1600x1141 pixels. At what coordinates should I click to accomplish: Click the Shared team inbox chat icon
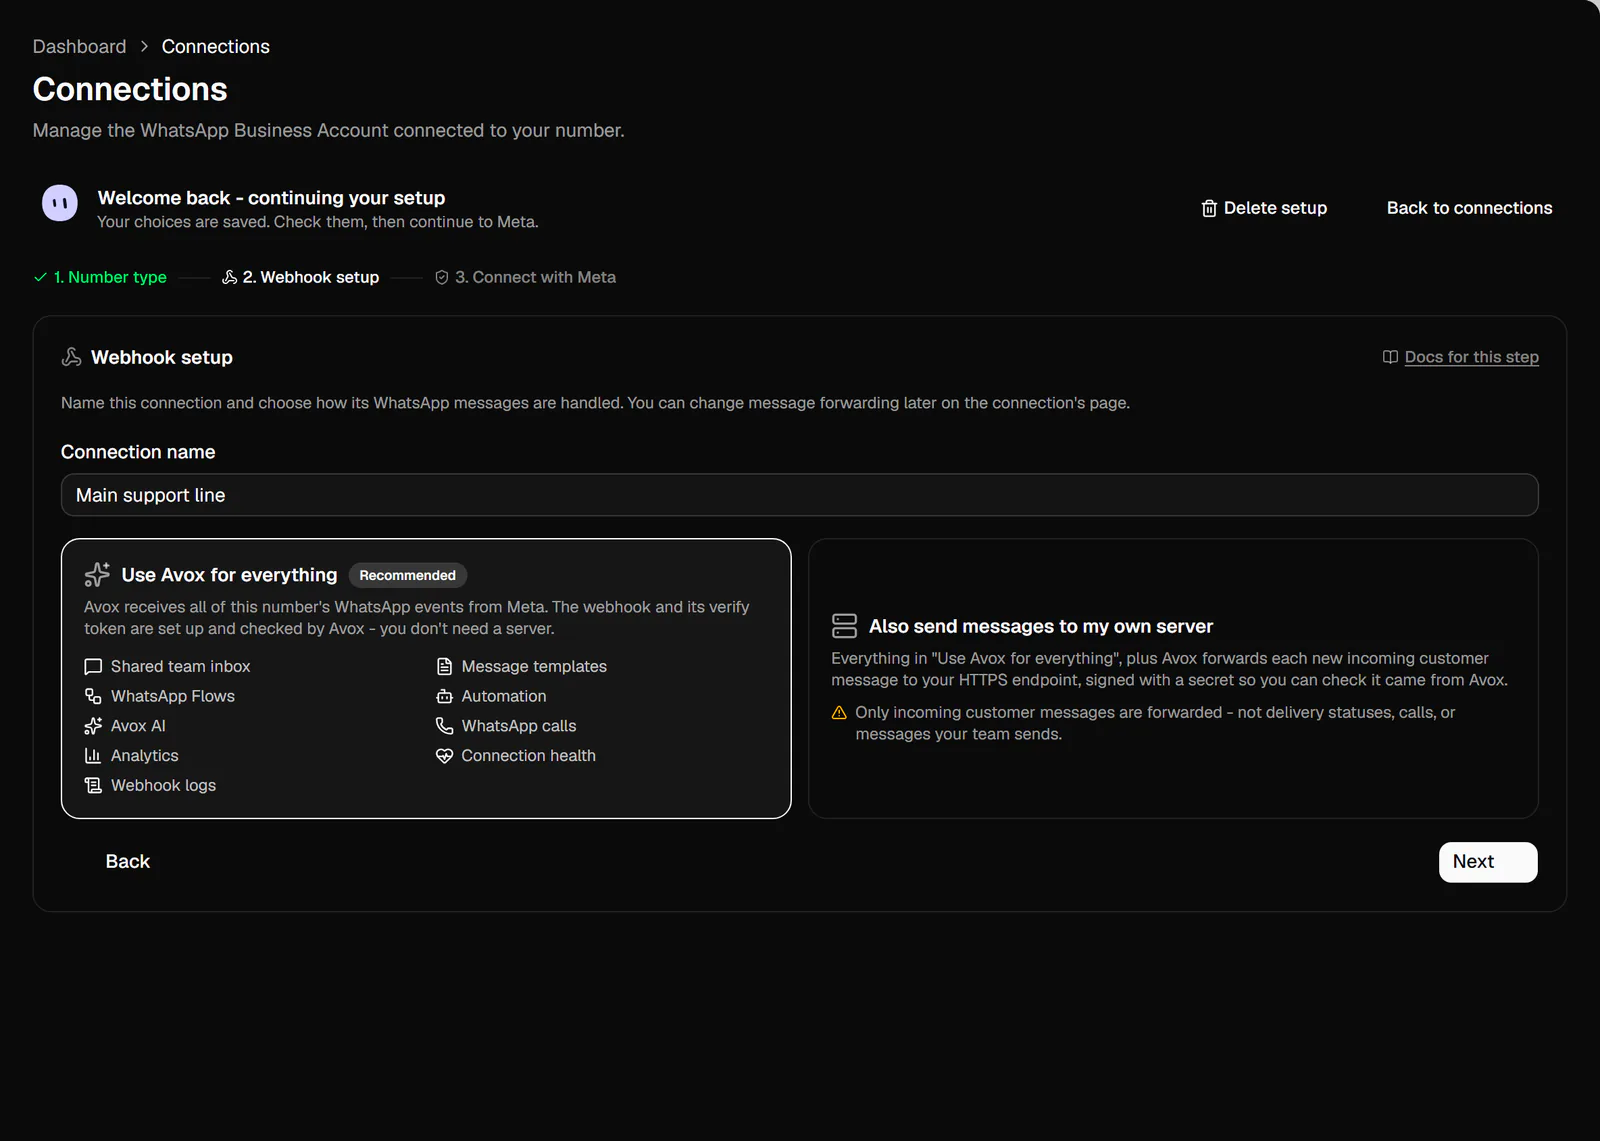(93, 666)
